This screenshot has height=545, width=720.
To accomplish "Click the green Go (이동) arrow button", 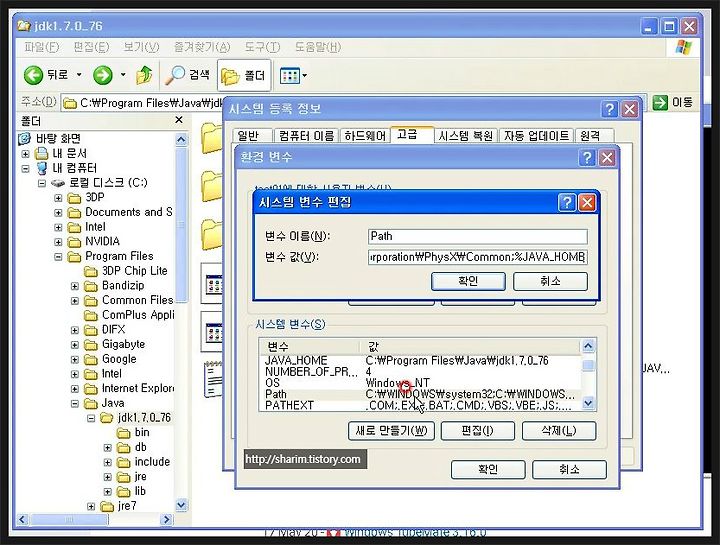I will tap(660, 102).
